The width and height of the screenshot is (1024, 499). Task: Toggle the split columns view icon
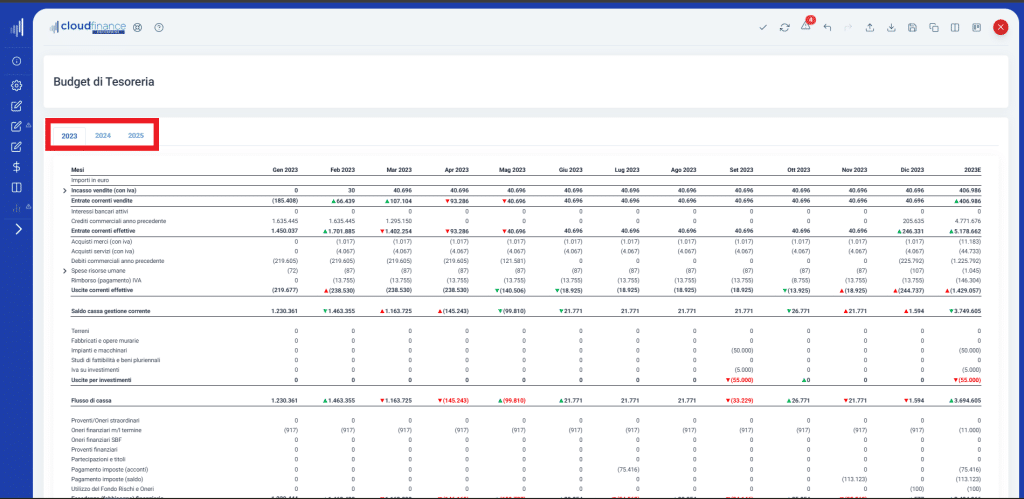click(x=955, y=28)
